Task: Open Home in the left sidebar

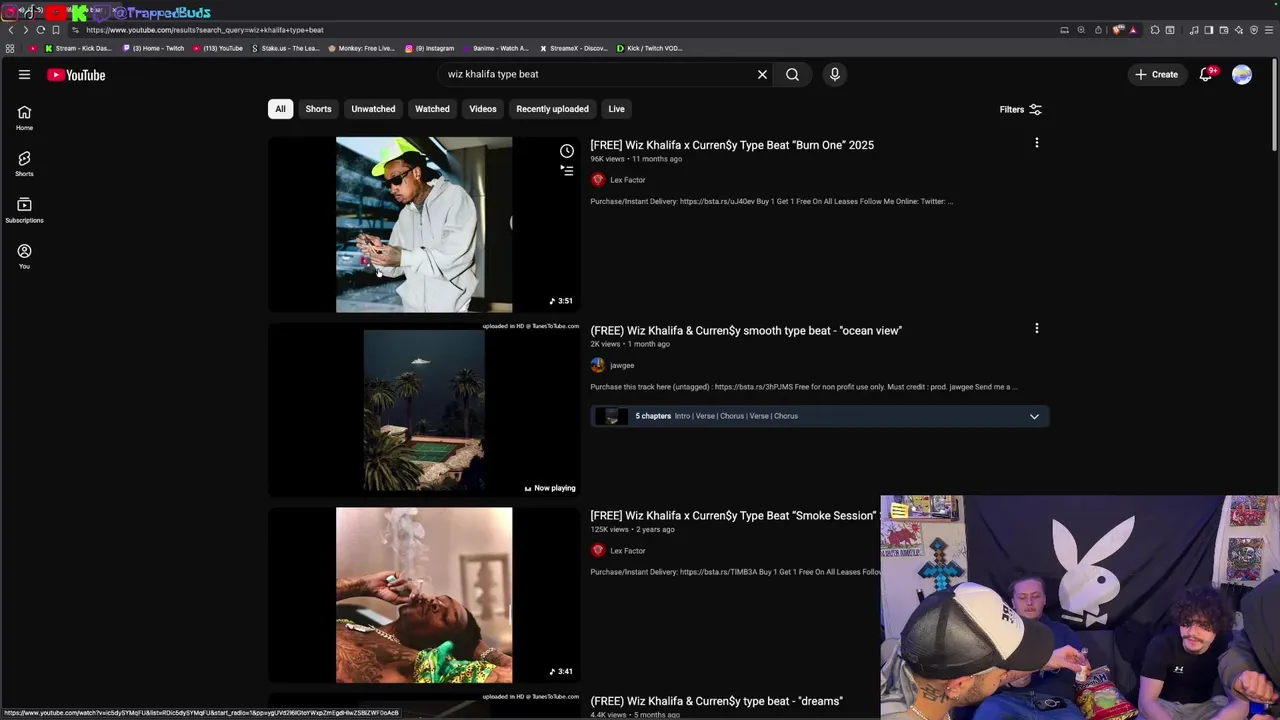Action: (x=24, y=118)
